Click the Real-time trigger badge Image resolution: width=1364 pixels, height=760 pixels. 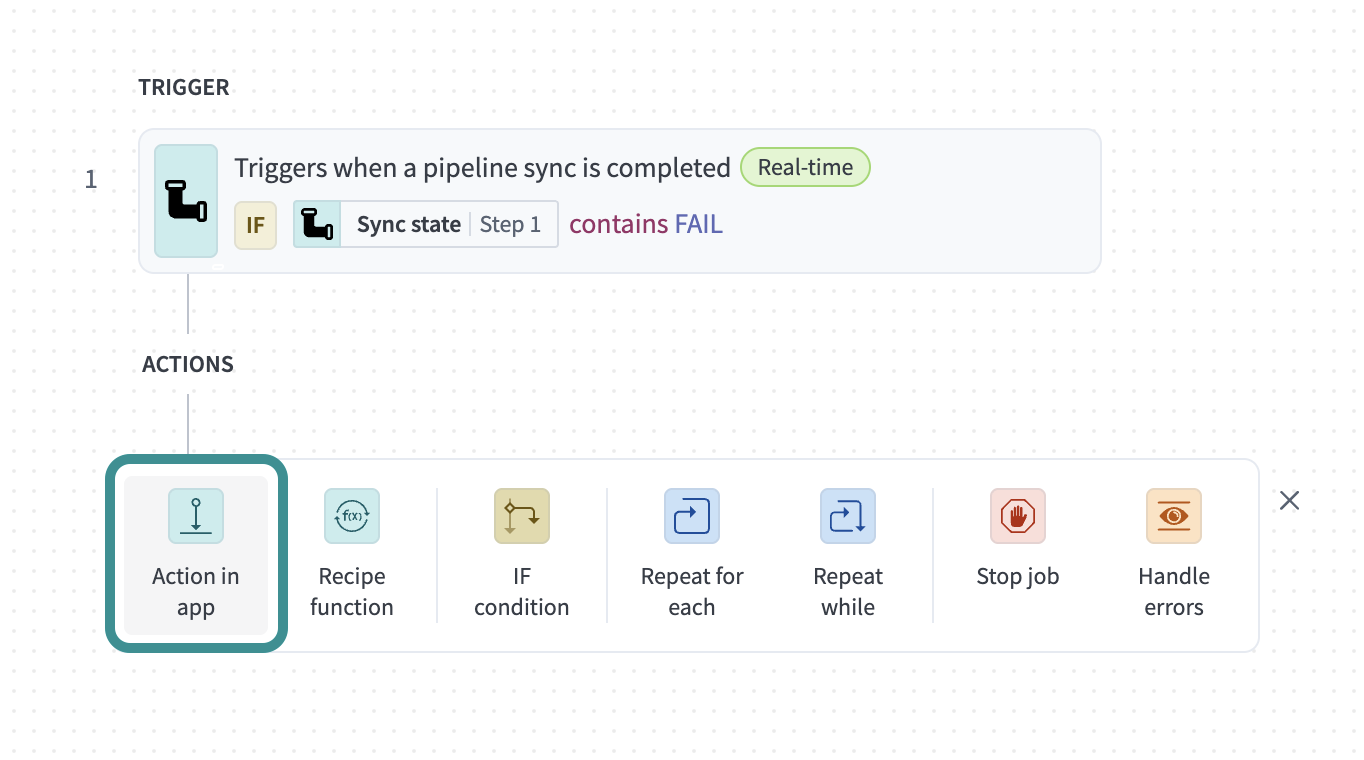[x=805, y=168]
